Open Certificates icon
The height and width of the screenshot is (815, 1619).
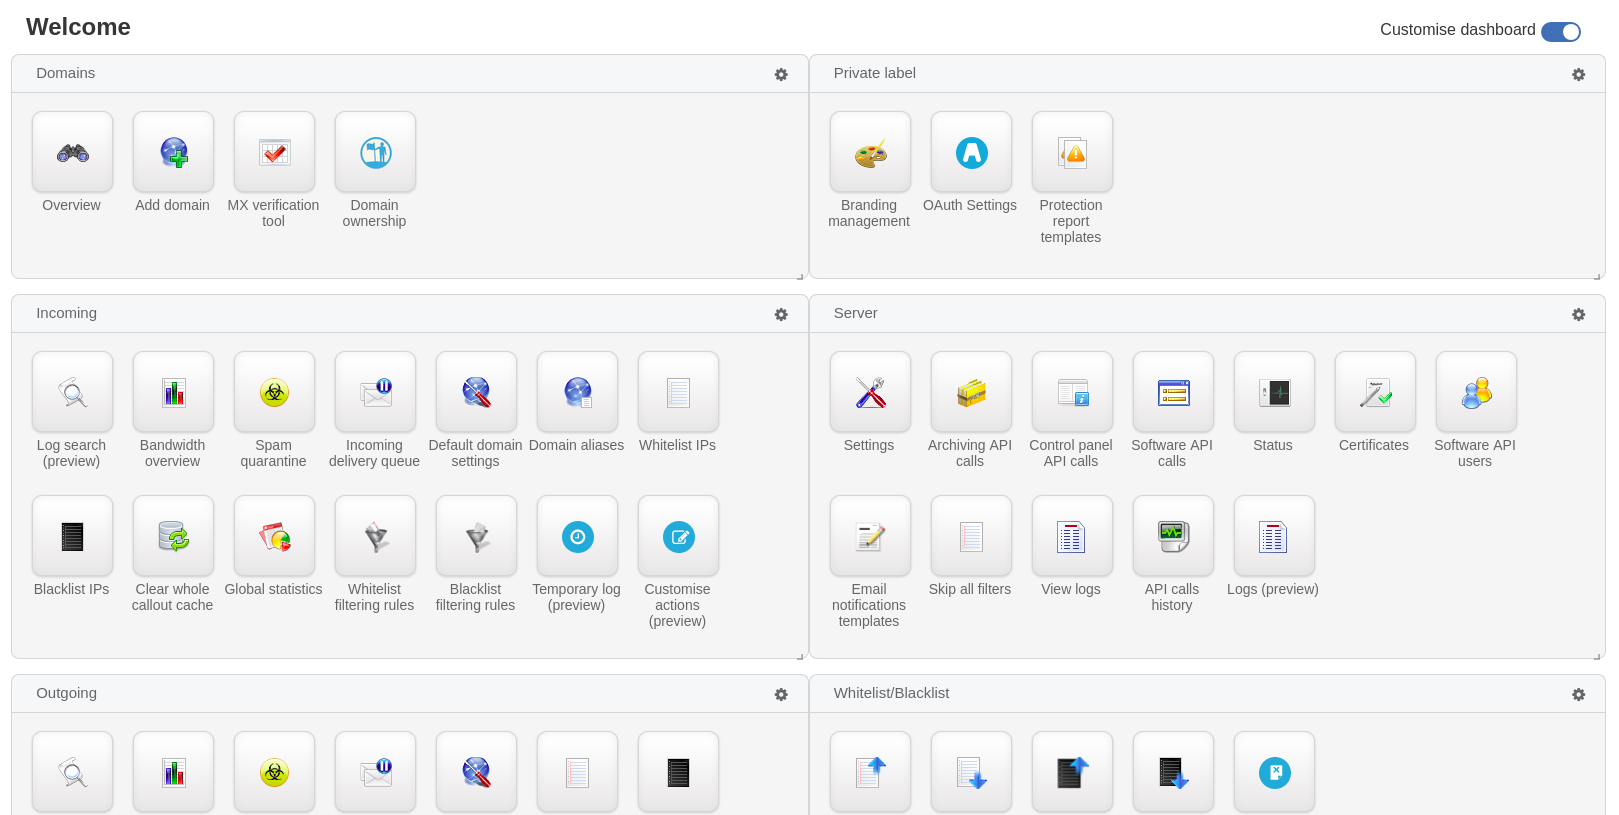[x=1375, y=392]
